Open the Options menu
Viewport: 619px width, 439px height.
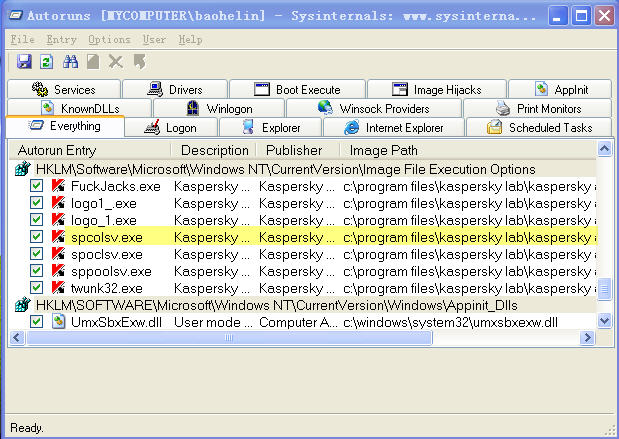tap(109, 39)
